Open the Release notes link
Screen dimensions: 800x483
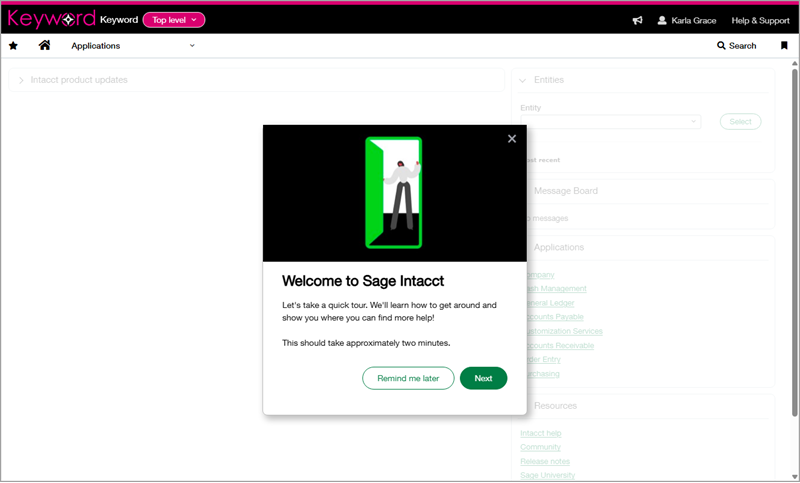pyautogui.click(x=545, y=461)
